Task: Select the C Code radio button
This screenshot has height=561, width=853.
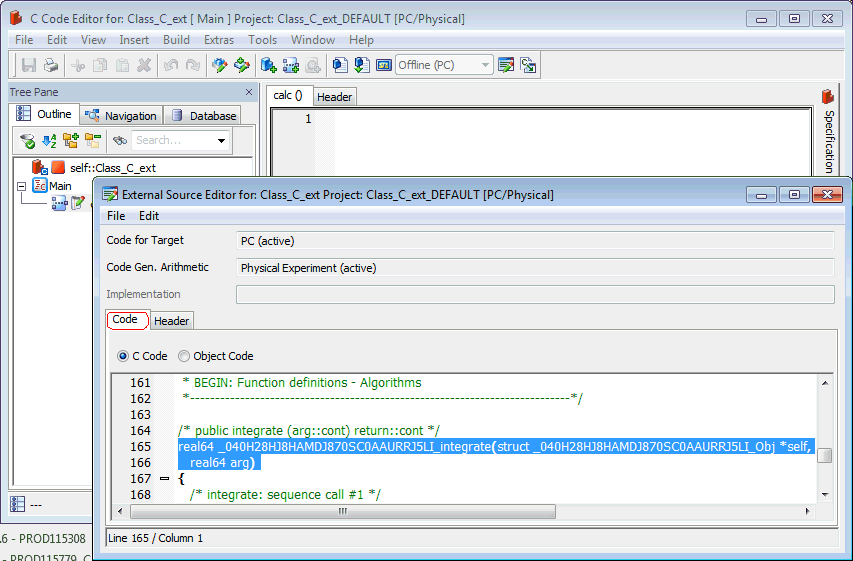Action: point(123,356)
